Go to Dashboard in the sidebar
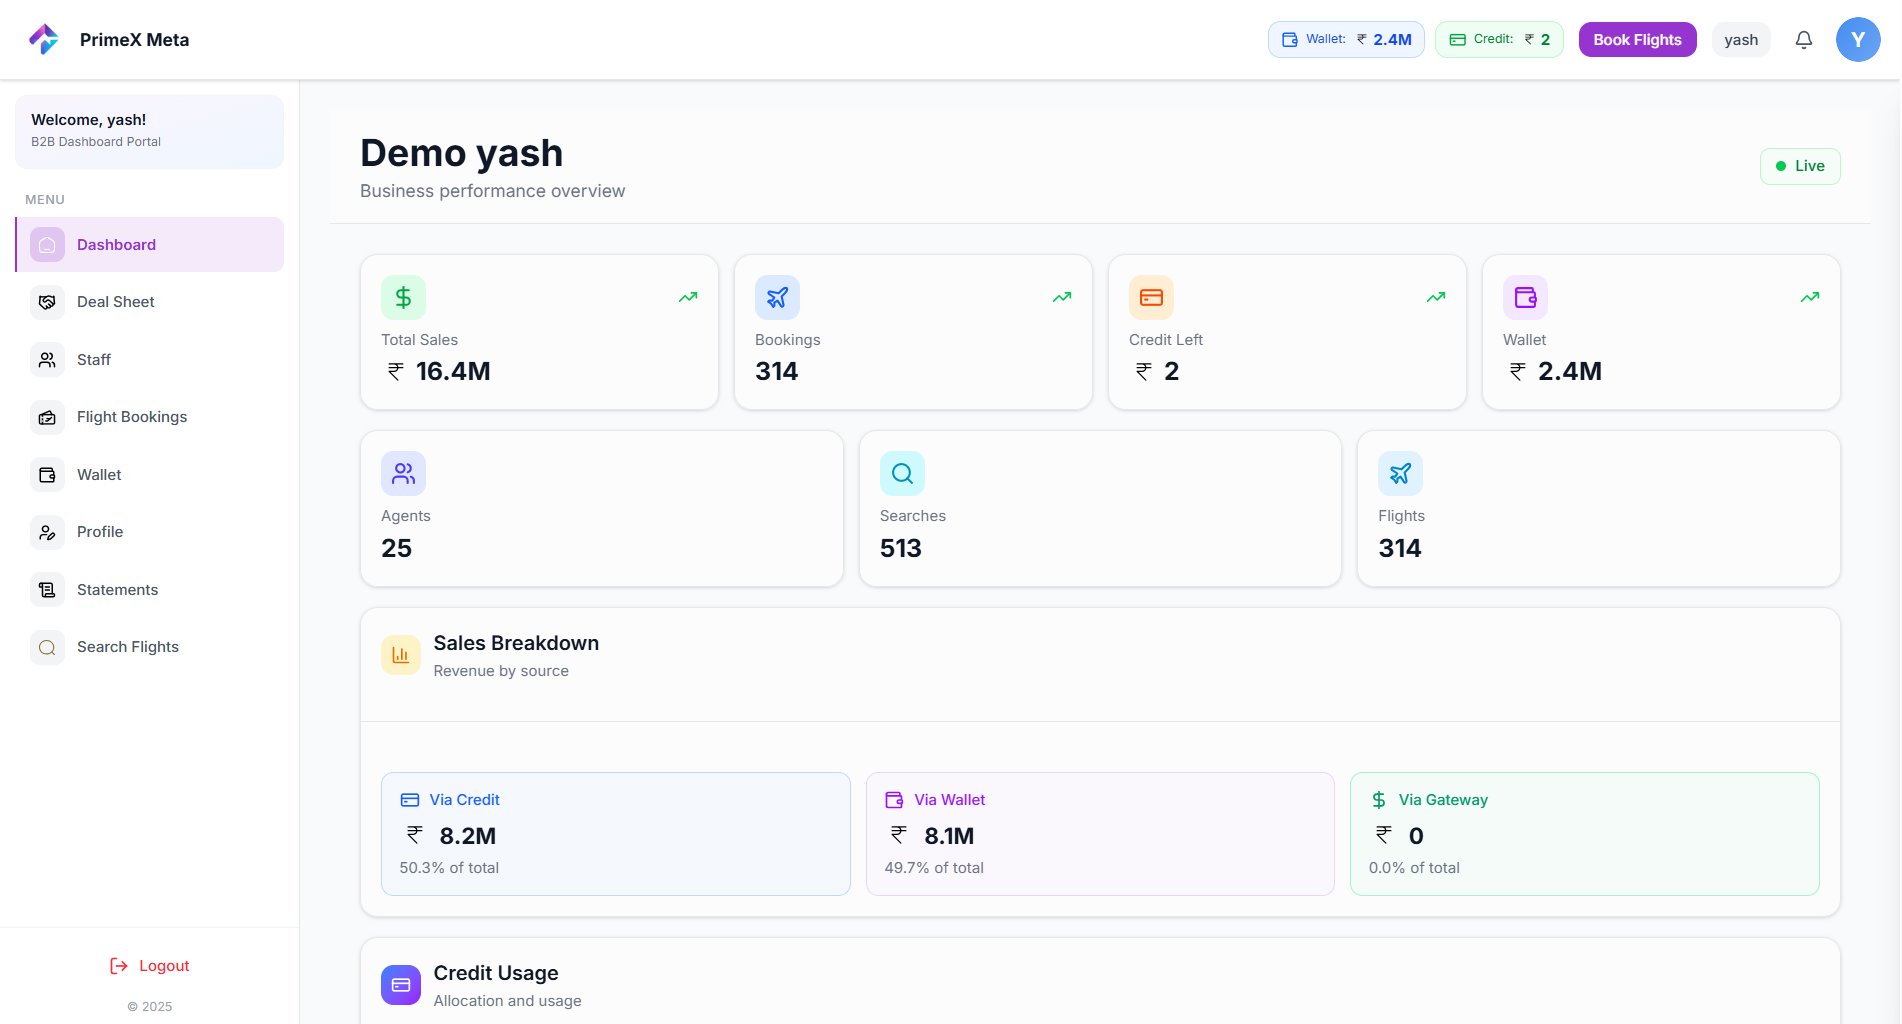1902x1024 pixels. [x=150, y=245]
